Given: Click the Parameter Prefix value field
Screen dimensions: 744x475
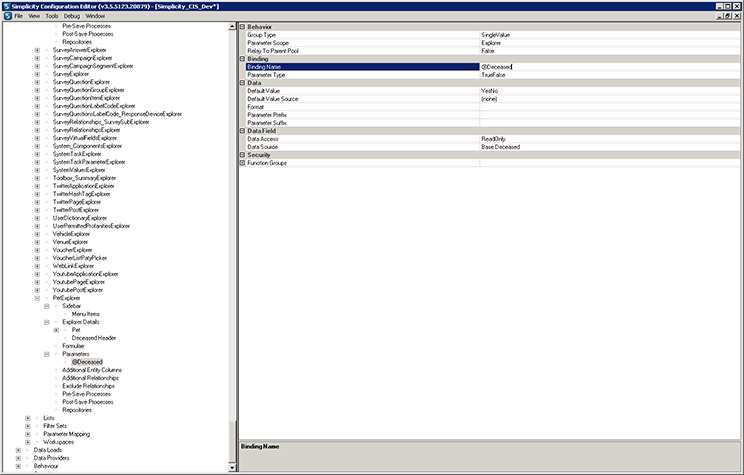Looking at the screenshot, I should point(609,115).
